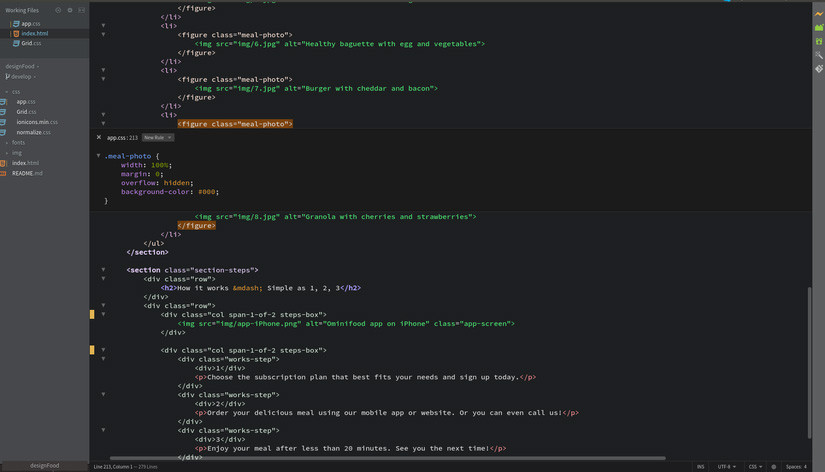The width and height of the screenshot is (825, 472).
Task: Click img/8.jpg Granola image tag line
Action: pos(335,216)
